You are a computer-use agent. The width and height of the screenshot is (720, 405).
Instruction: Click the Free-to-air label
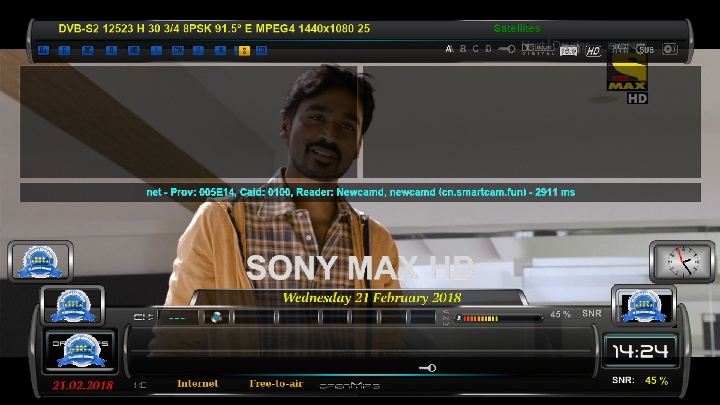click(x=273, y=384)
